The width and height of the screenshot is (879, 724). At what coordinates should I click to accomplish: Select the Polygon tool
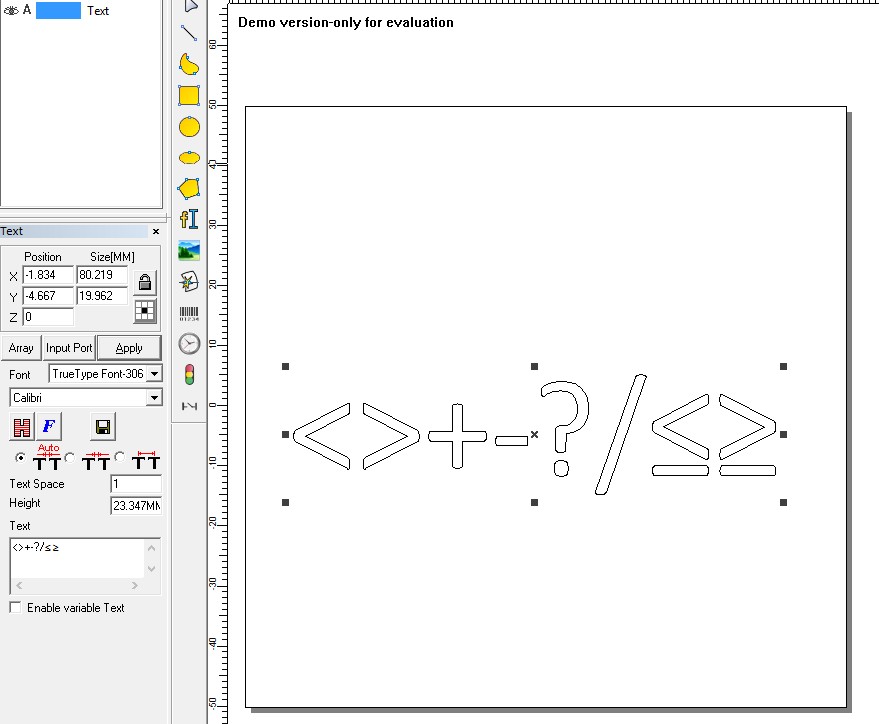[188, 188]
